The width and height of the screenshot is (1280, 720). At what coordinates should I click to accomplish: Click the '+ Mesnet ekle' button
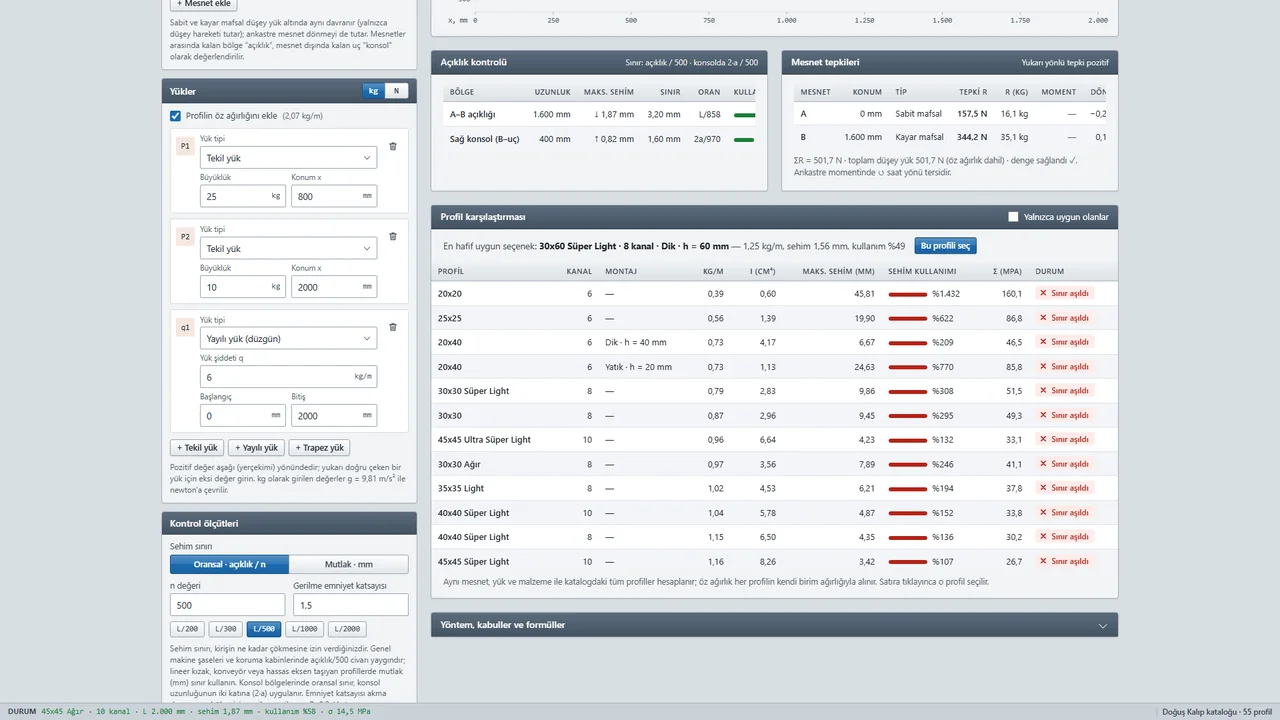[203, 4]
